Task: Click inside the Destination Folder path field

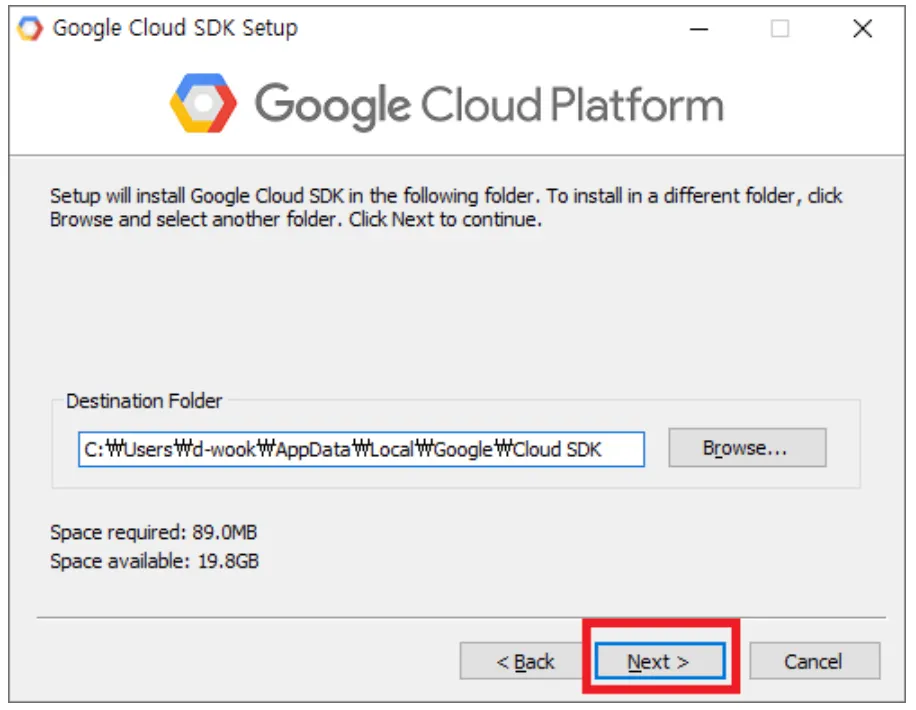Action: (360, 449)
